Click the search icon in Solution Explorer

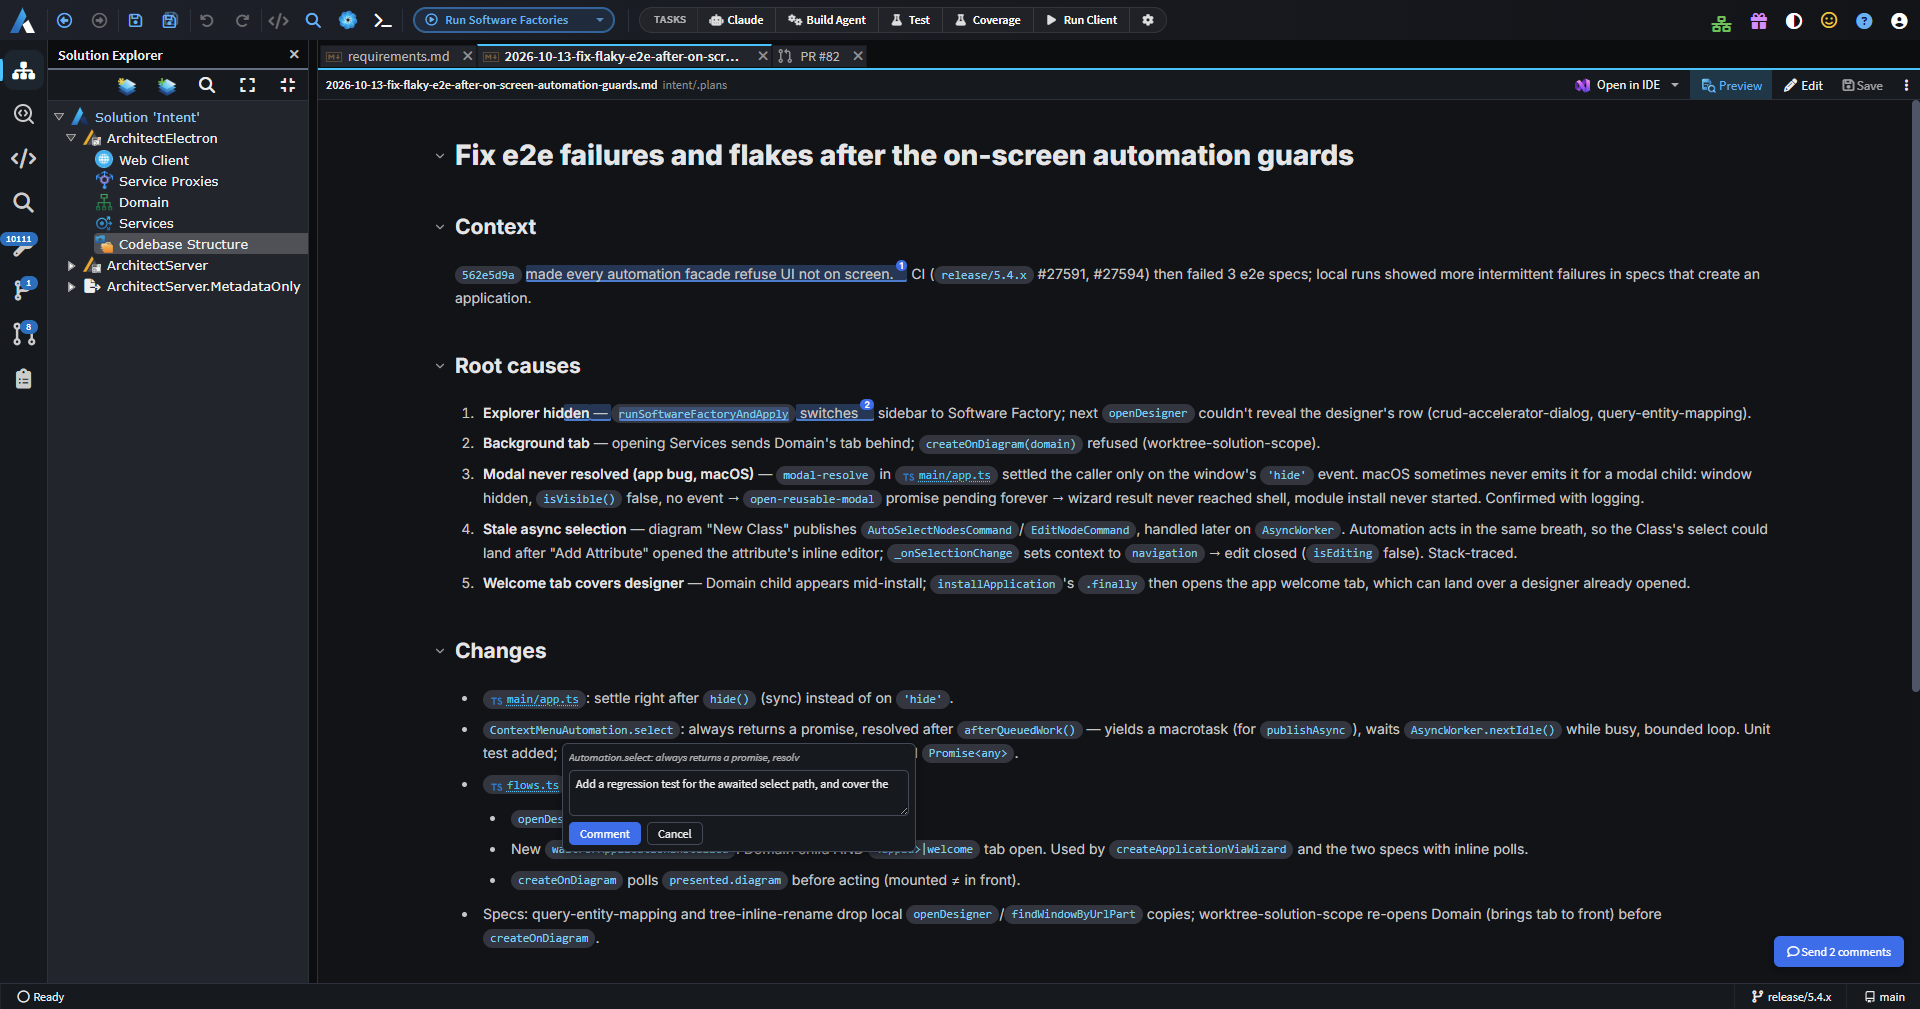pyautogui.click(x=207, y=86)
